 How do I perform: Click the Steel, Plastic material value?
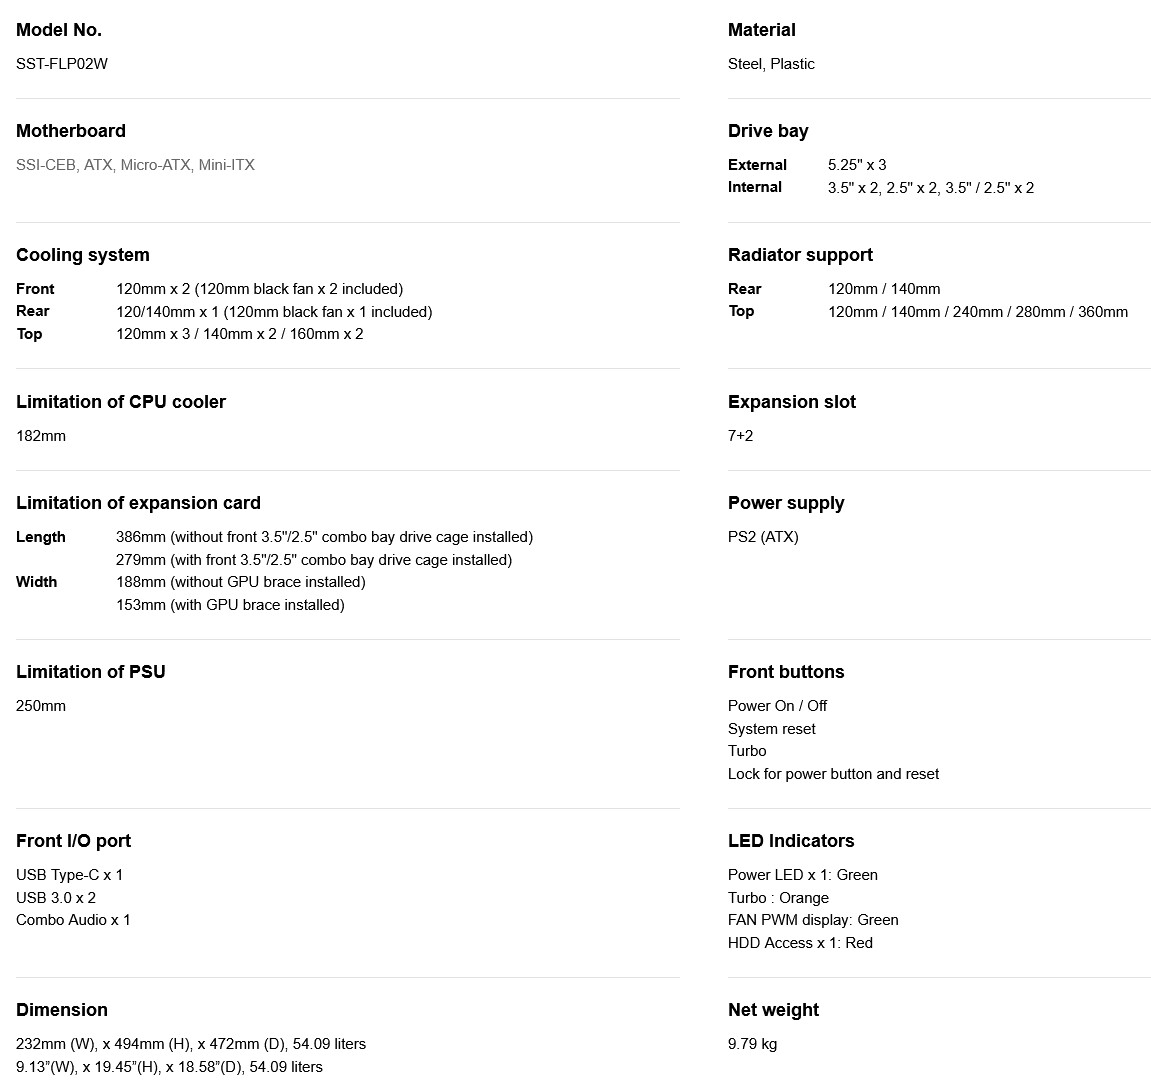click(771, 64)
